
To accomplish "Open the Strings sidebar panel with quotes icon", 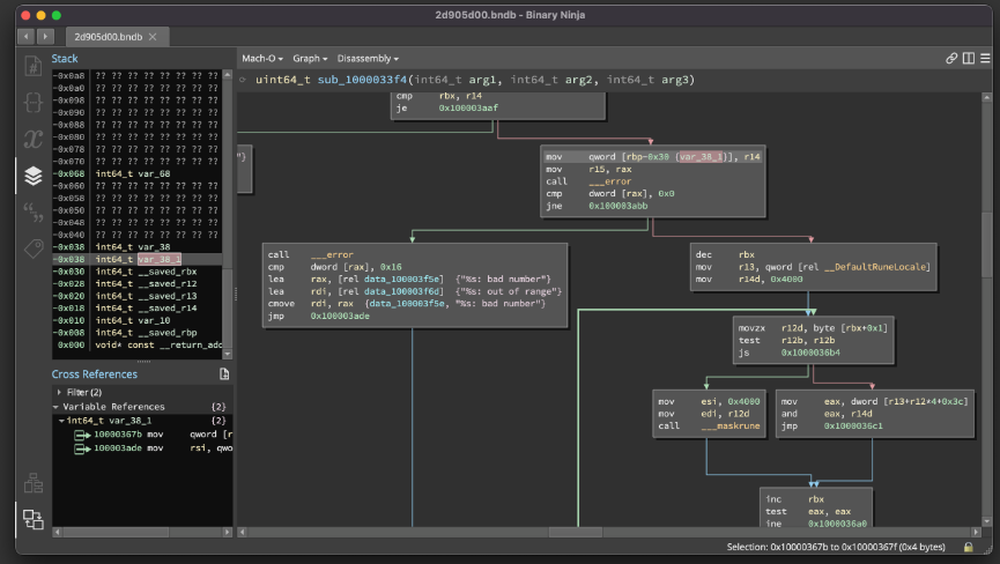I will 33,212.
